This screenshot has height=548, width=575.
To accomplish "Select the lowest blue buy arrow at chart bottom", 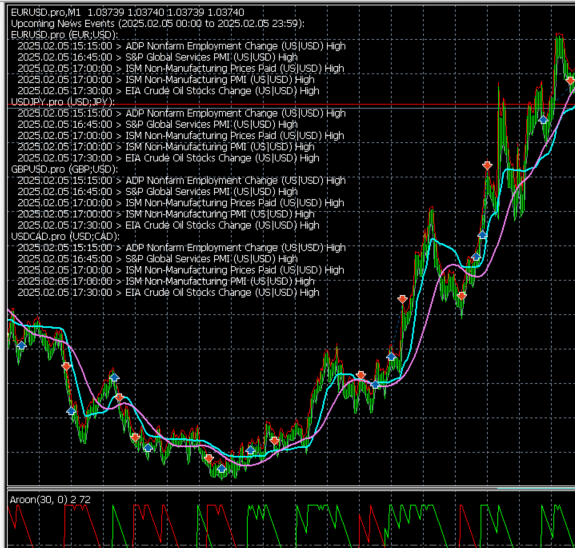I will click(221, 468).
